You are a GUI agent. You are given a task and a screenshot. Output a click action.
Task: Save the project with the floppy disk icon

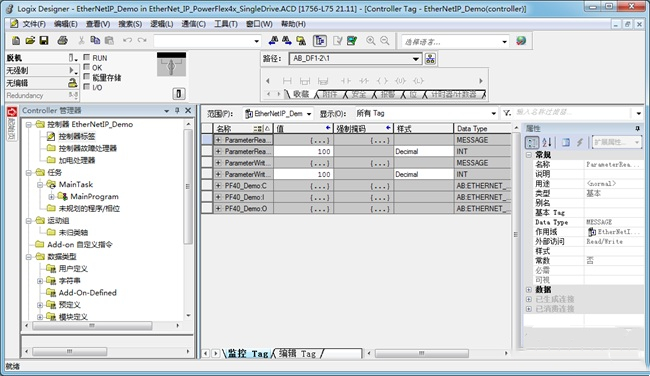point(44,41)
